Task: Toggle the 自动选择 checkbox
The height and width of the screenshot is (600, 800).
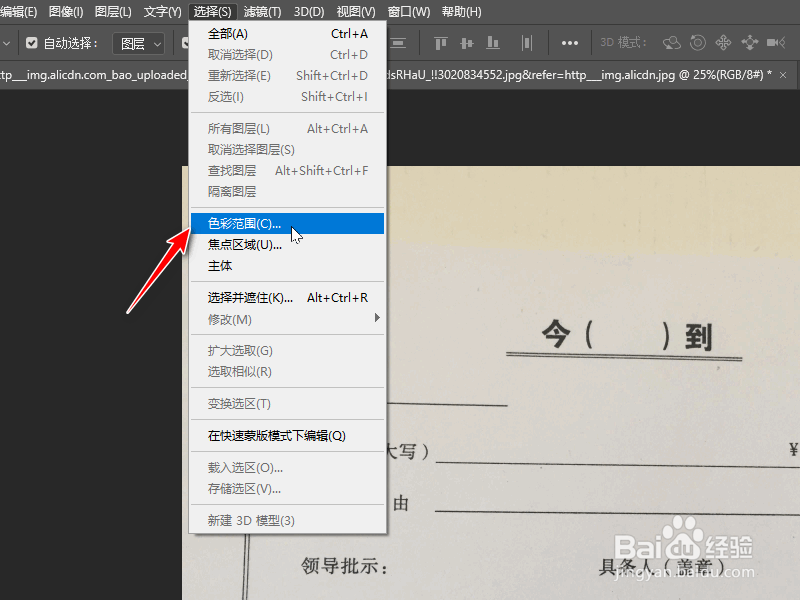Action: 32,43
